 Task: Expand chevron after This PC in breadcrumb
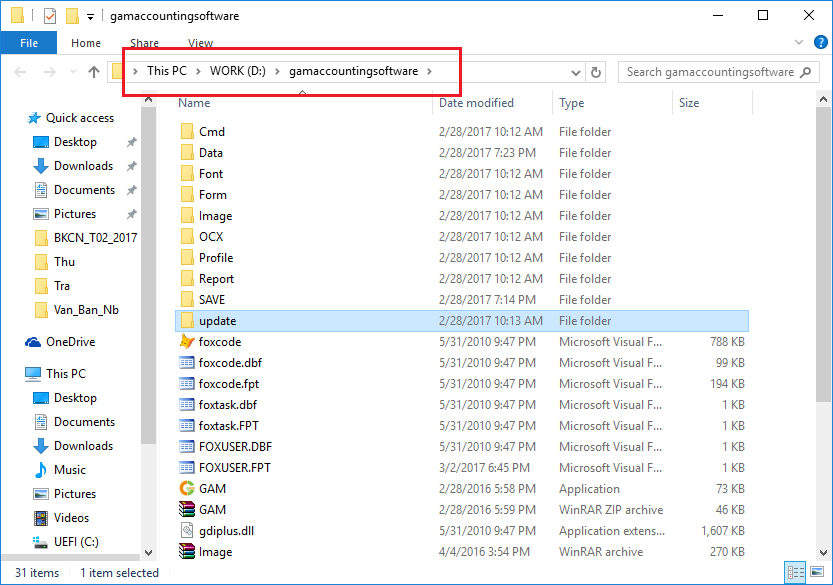point(198,71)
